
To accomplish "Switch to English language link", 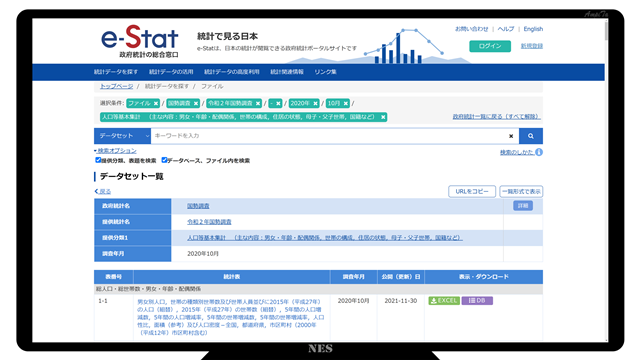I will (x=533, y=29).
